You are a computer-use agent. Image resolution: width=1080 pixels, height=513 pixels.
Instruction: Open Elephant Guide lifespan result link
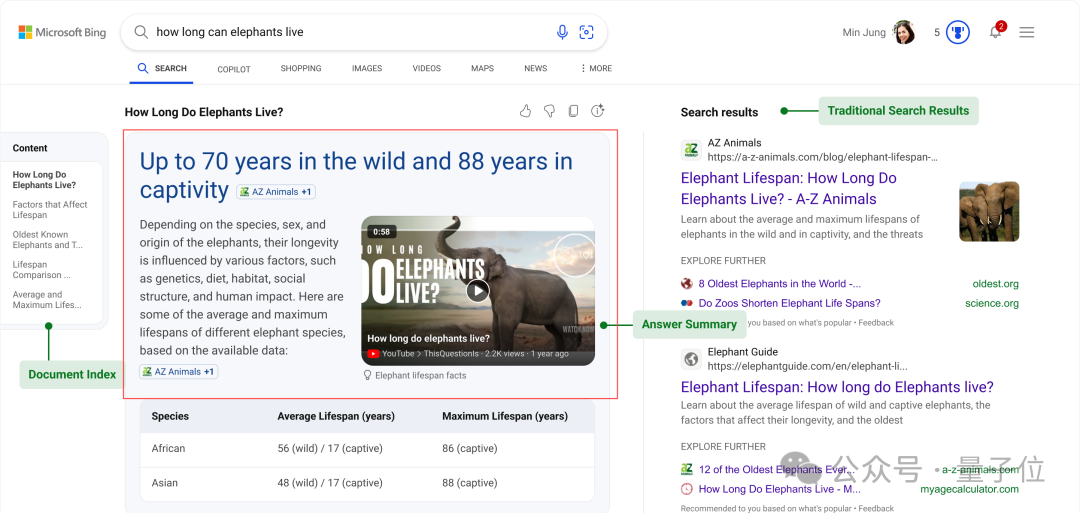click(837, 387)
